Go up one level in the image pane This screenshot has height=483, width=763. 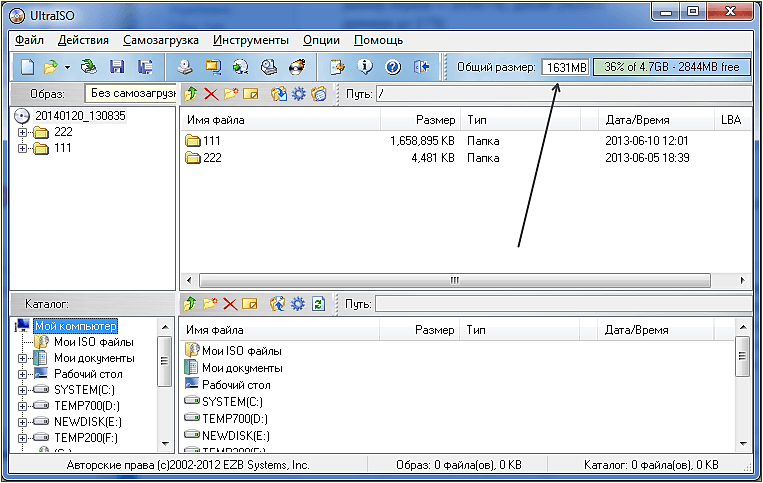click(x=191, y=94)
